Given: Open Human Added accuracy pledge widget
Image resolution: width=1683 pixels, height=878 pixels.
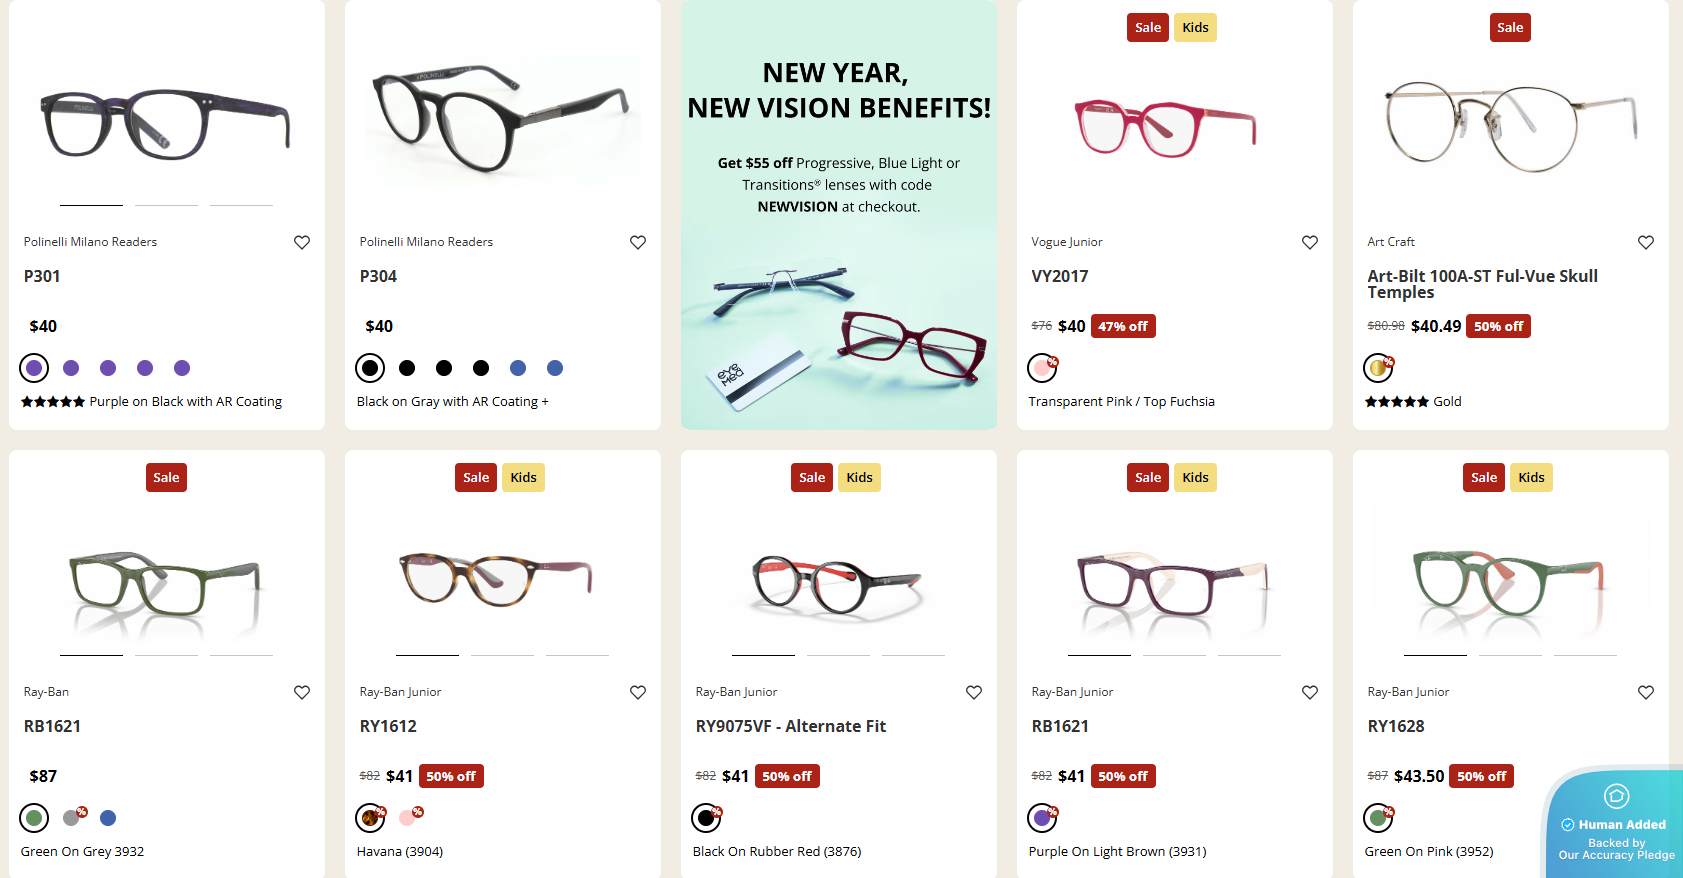Looking at the screenshot, I should [1616, 824].
